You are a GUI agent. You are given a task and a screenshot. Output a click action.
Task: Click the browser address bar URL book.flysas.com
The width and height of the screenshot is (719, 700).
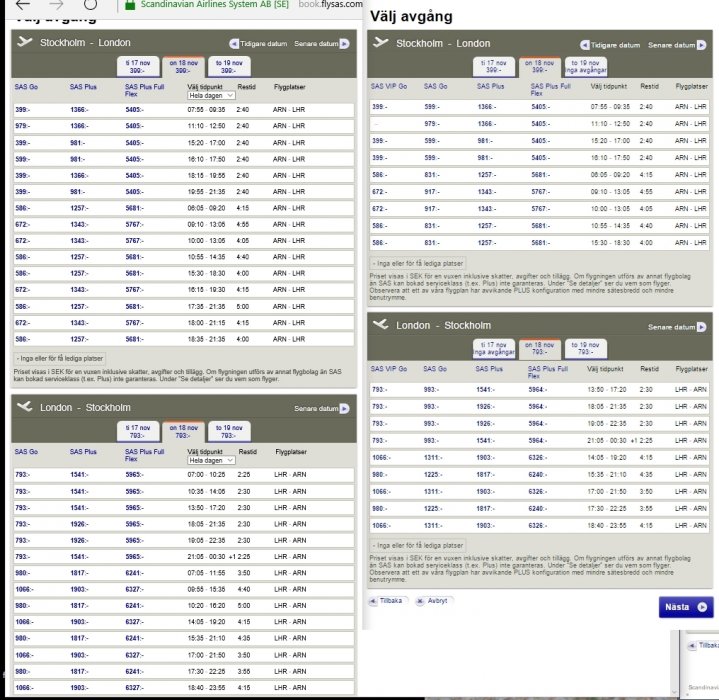coord(330,5)
